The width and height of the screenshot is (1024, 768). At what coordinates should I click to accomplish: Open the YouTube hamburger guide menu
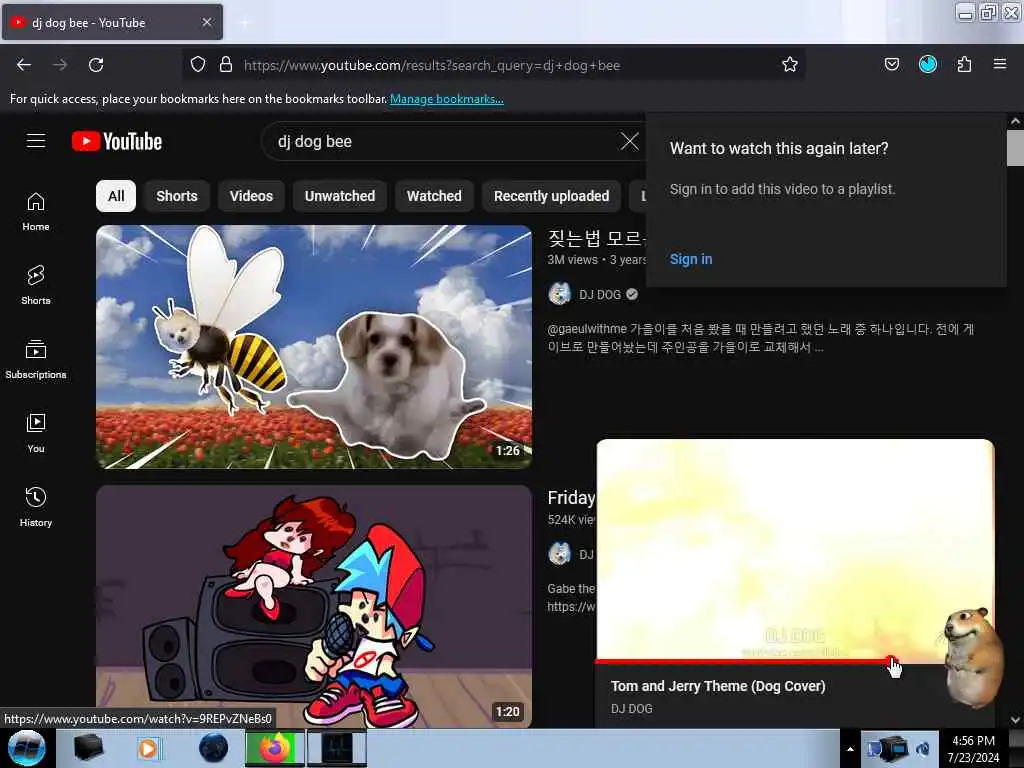pos(36,141)
